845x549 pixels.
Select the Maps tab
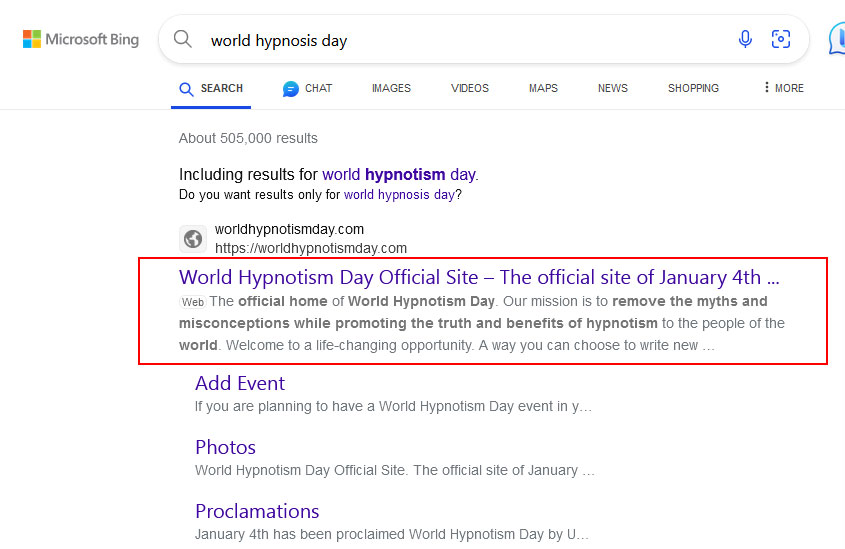coord(543,88)
